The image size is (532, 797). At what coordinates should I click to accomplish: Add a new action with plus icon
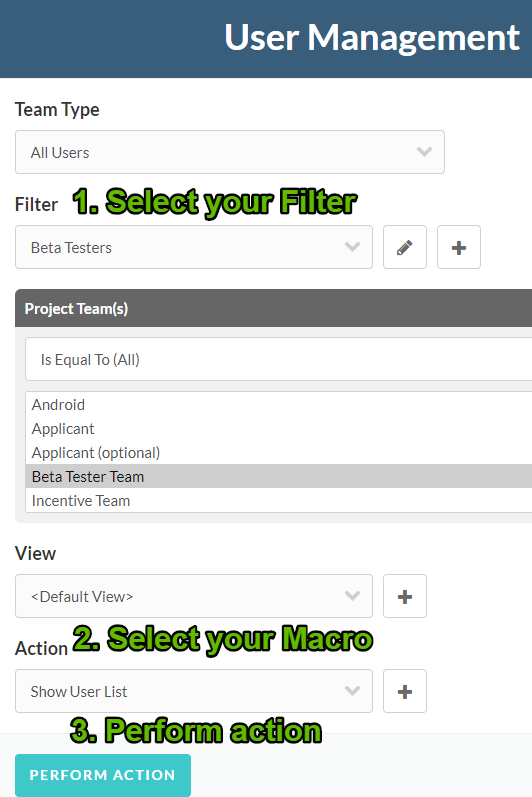(404, 691)
